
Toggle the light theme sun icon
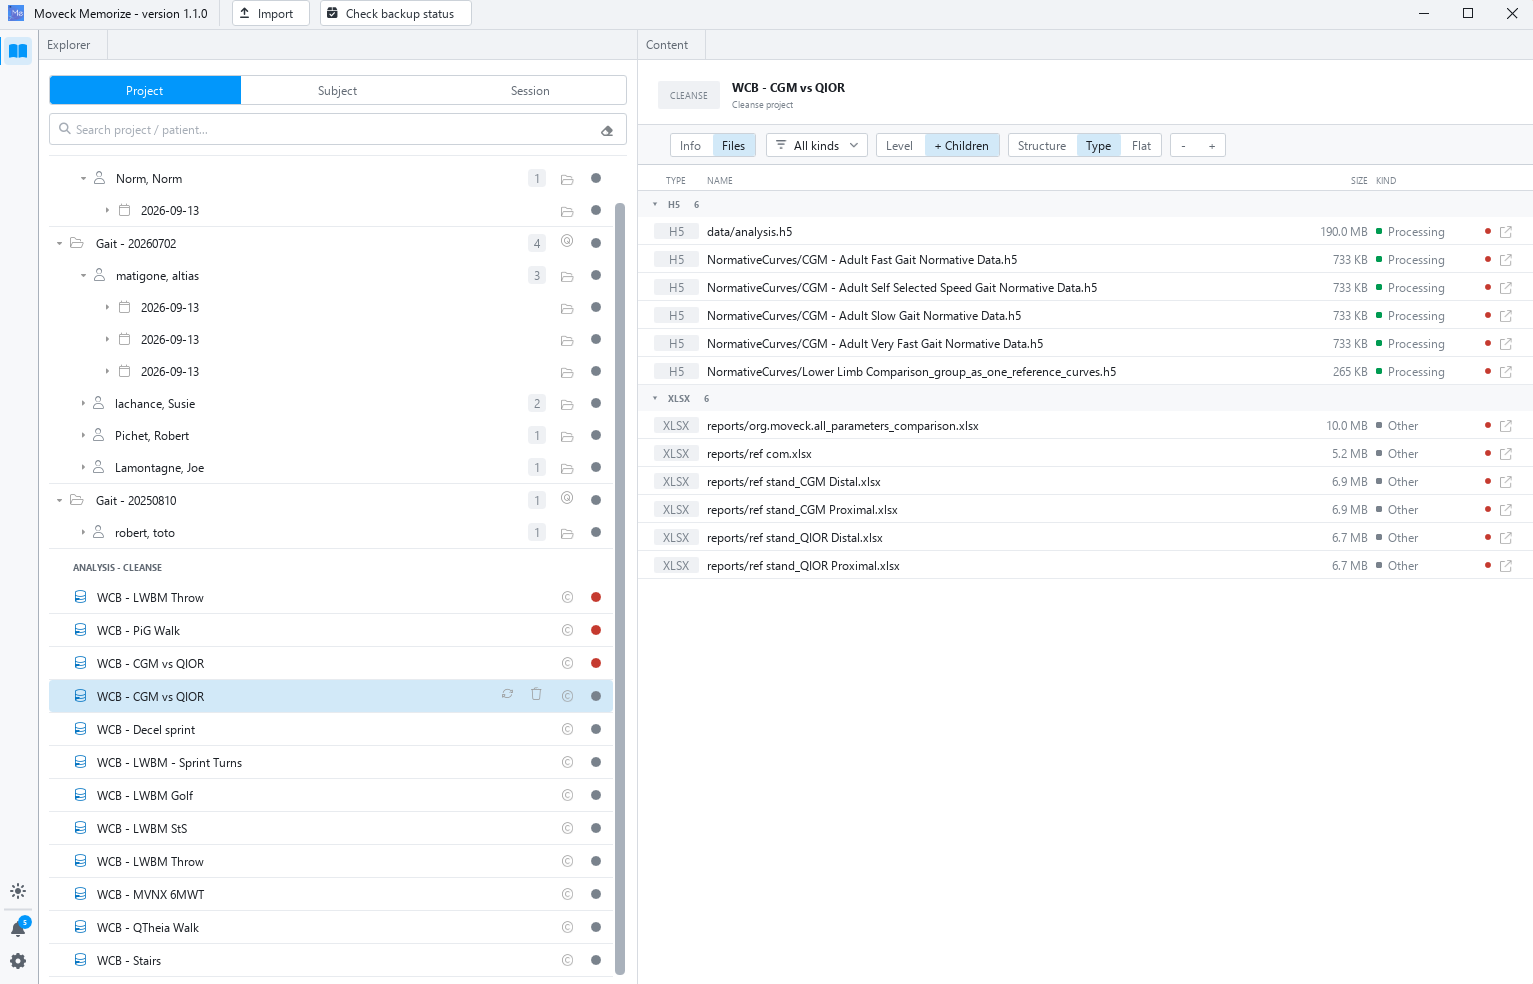18,891
